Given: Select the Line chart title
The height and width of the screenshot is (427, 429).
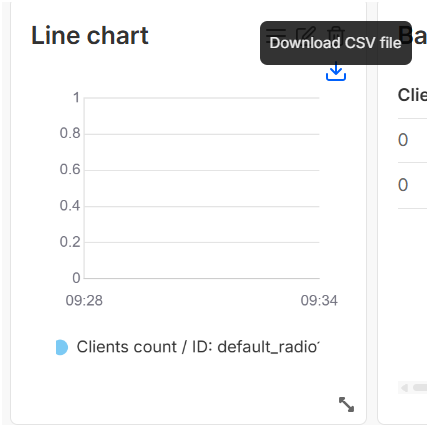Looking at the screenshot, I should tap(90, 35).
